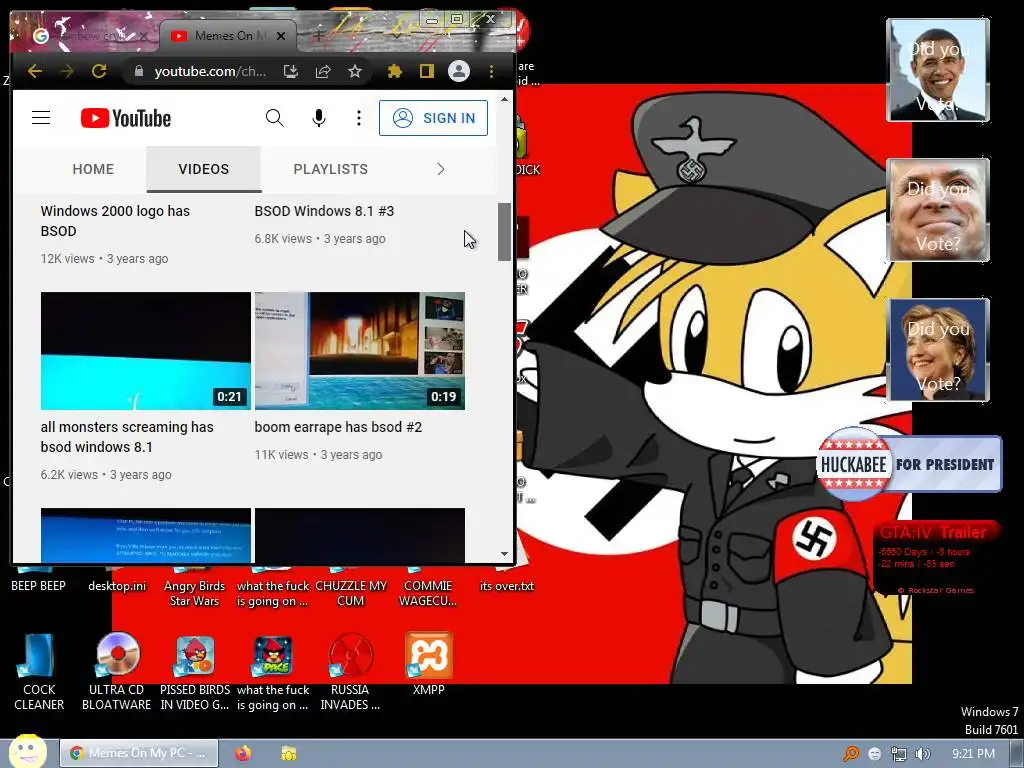Start voice search with microphone icon
This screenshot has height=768, width=1024.
[x=319, y=118]
